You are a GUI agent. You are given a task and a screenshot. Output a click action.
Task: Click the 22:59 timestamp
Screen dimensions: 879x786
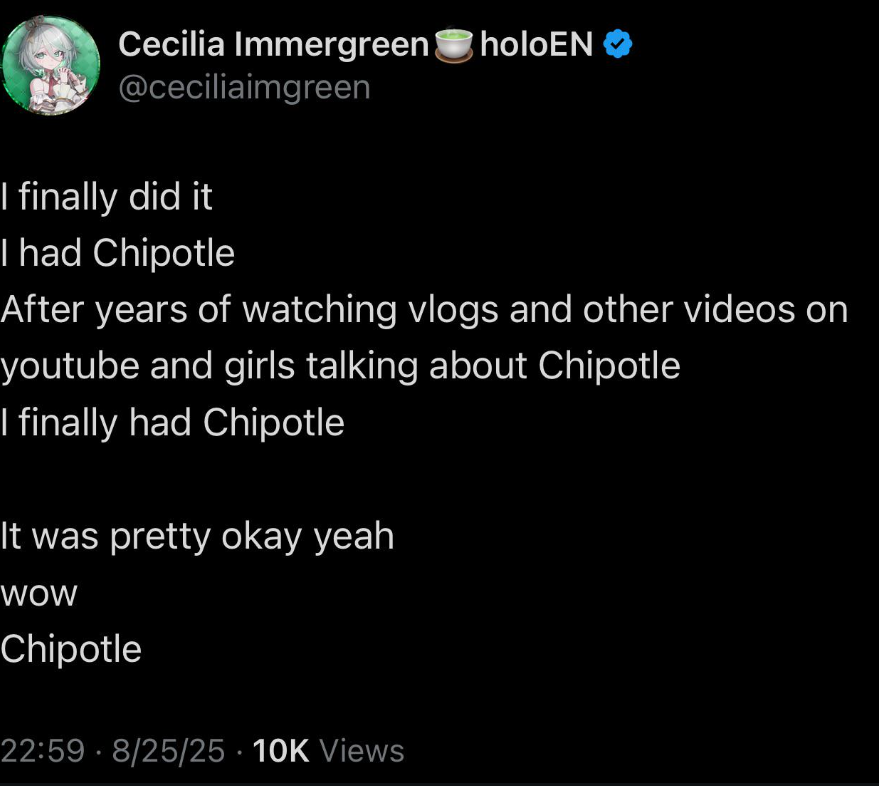tap(43, 751)
